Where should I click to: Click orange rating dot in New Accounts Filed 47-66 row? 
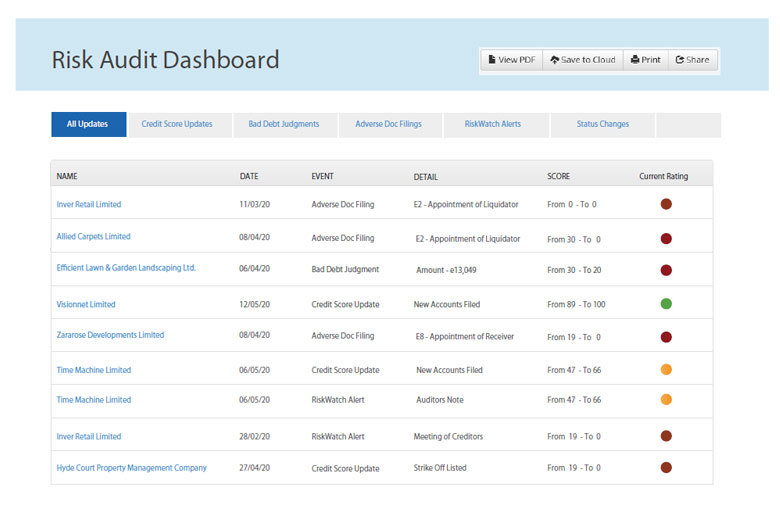[x=666, y=369]
